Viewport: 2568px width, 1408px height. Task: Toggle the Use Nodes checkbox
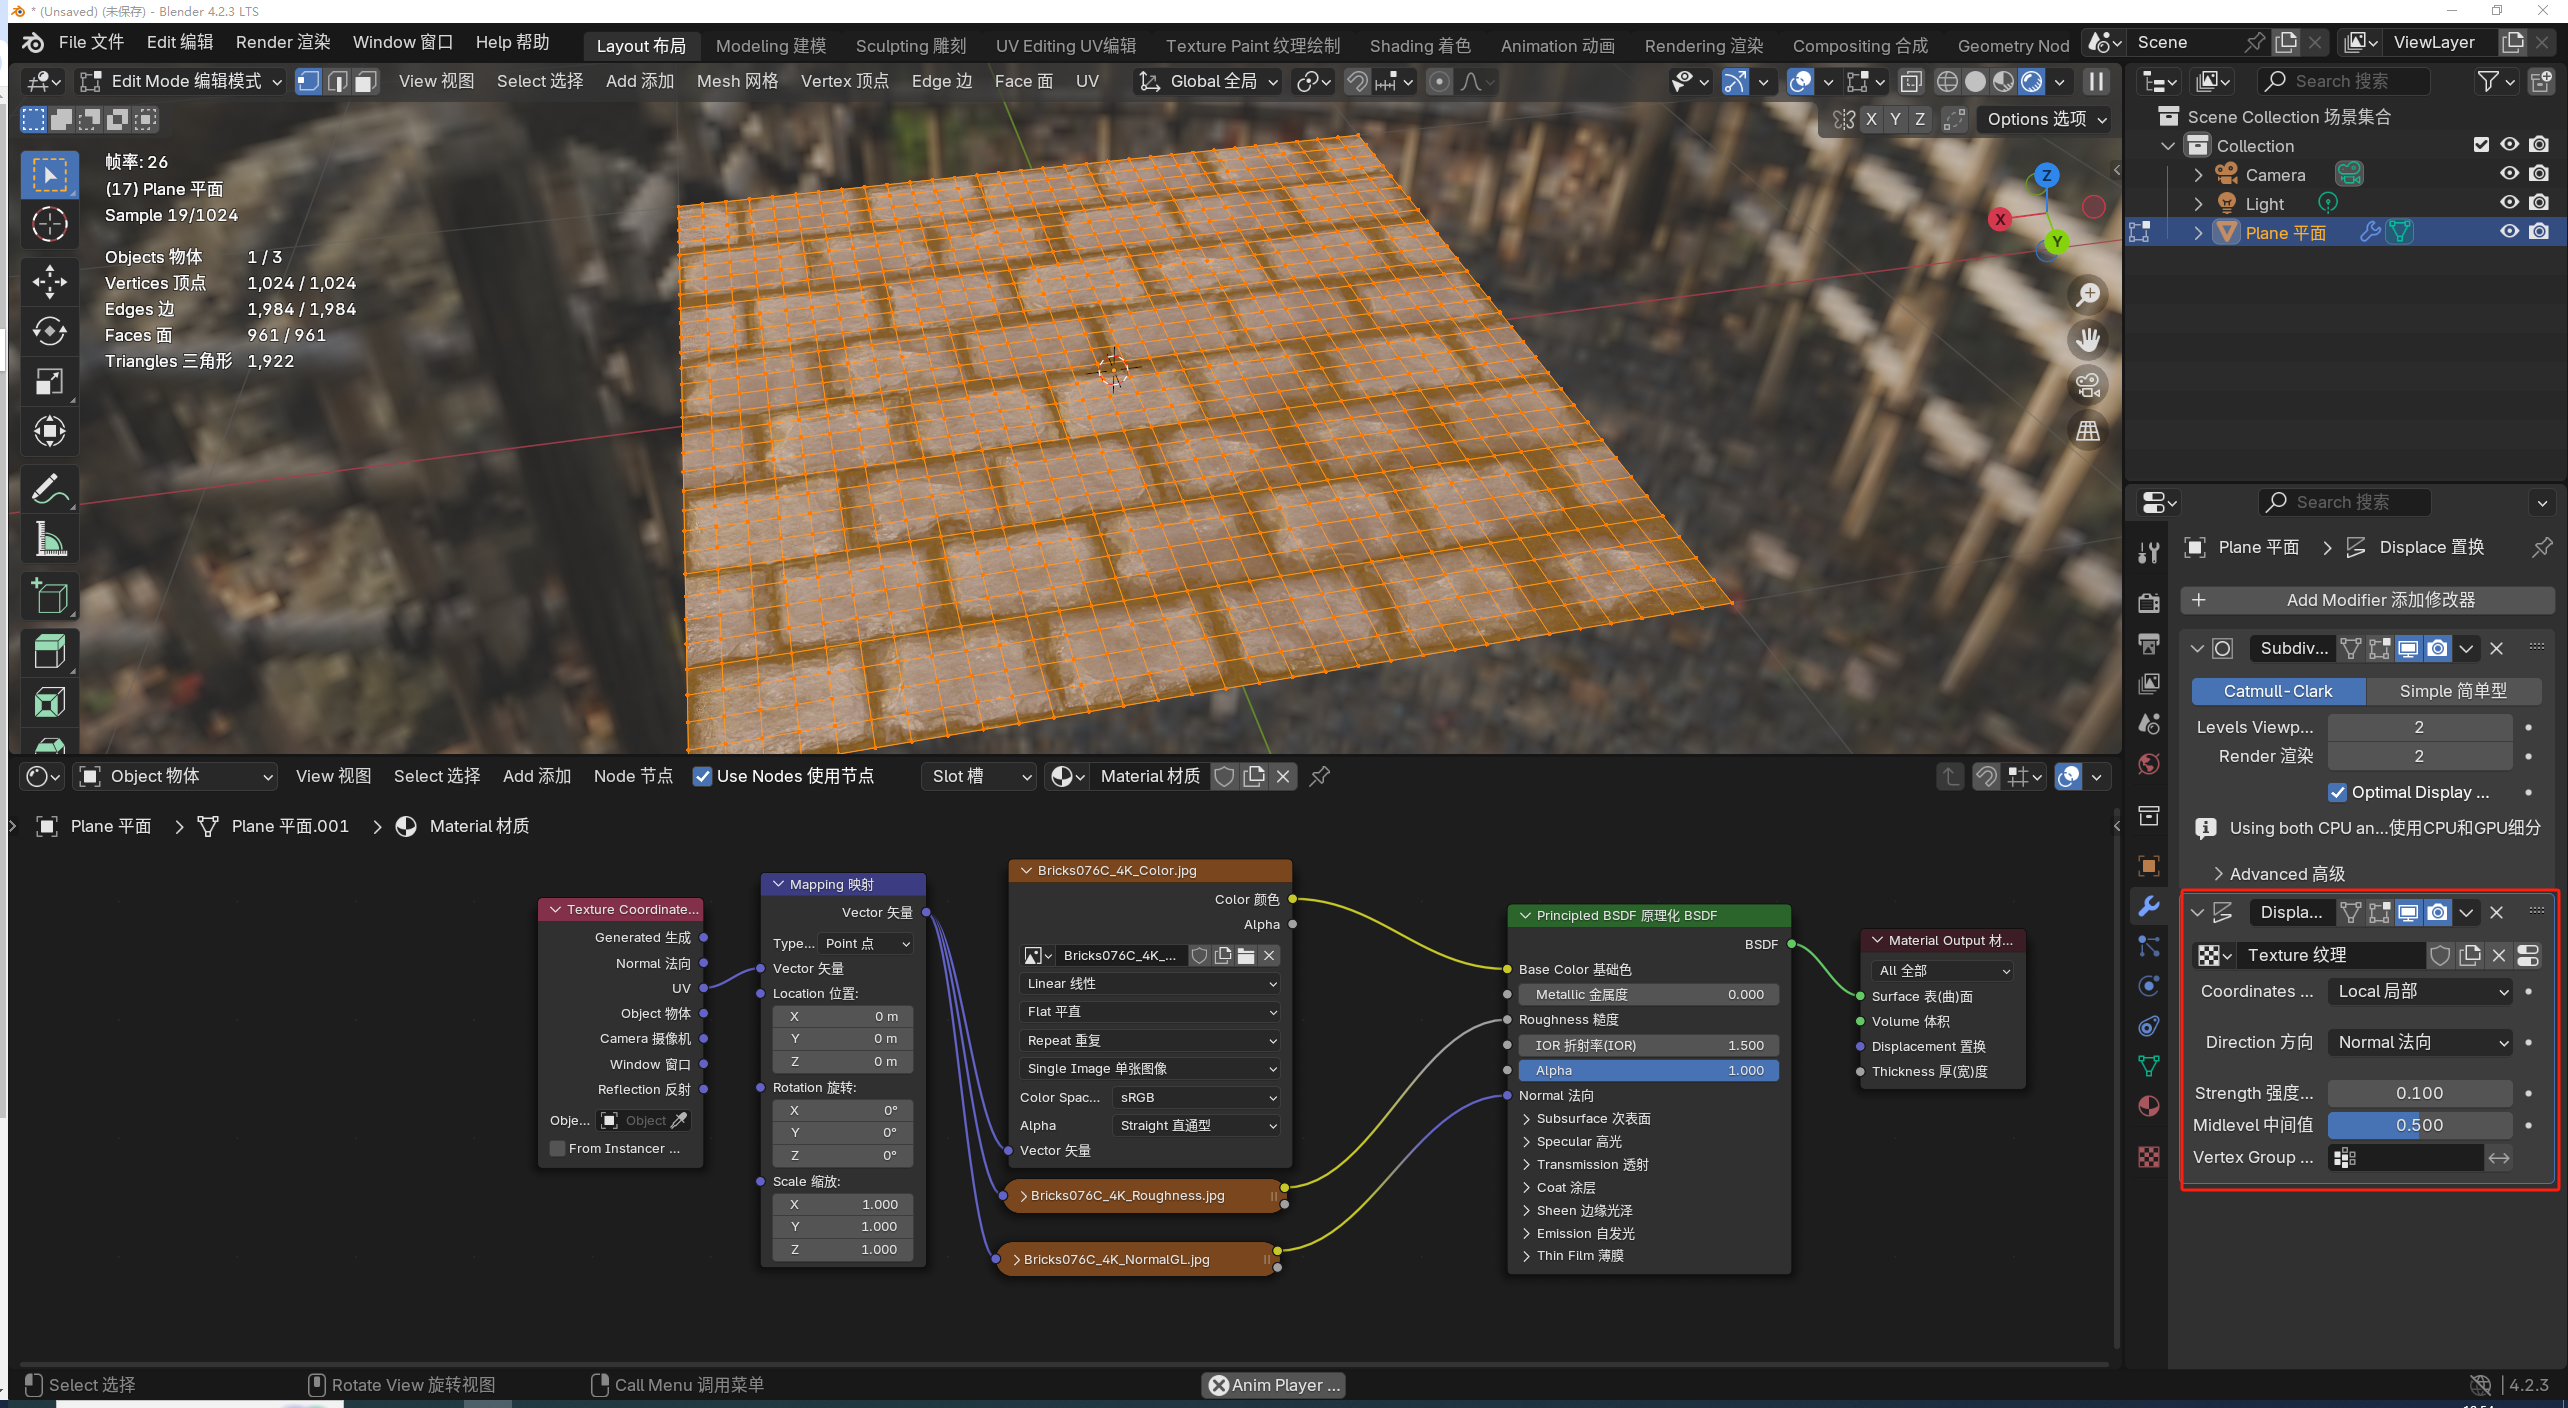pos(702,777)
